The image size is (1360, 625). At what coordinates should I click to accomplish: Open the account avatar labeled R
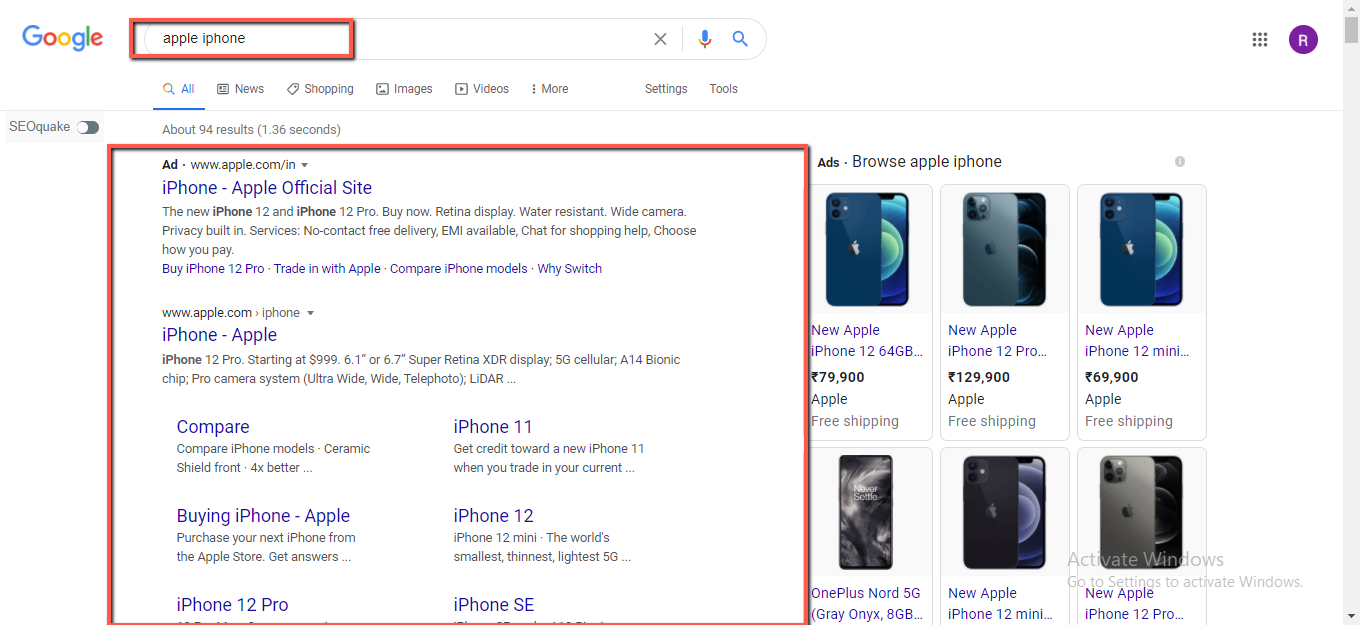(1303, 39)
